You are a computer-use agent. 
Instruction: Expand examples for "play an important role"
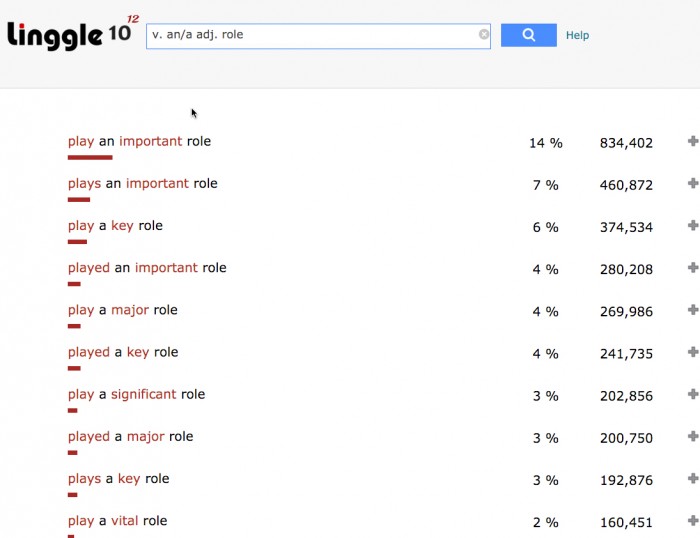[693, 142]
